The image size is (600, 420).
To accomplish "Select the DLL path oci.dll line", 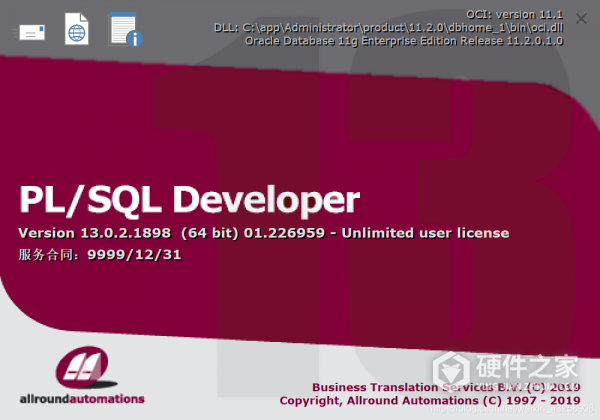I will (388, 28).
